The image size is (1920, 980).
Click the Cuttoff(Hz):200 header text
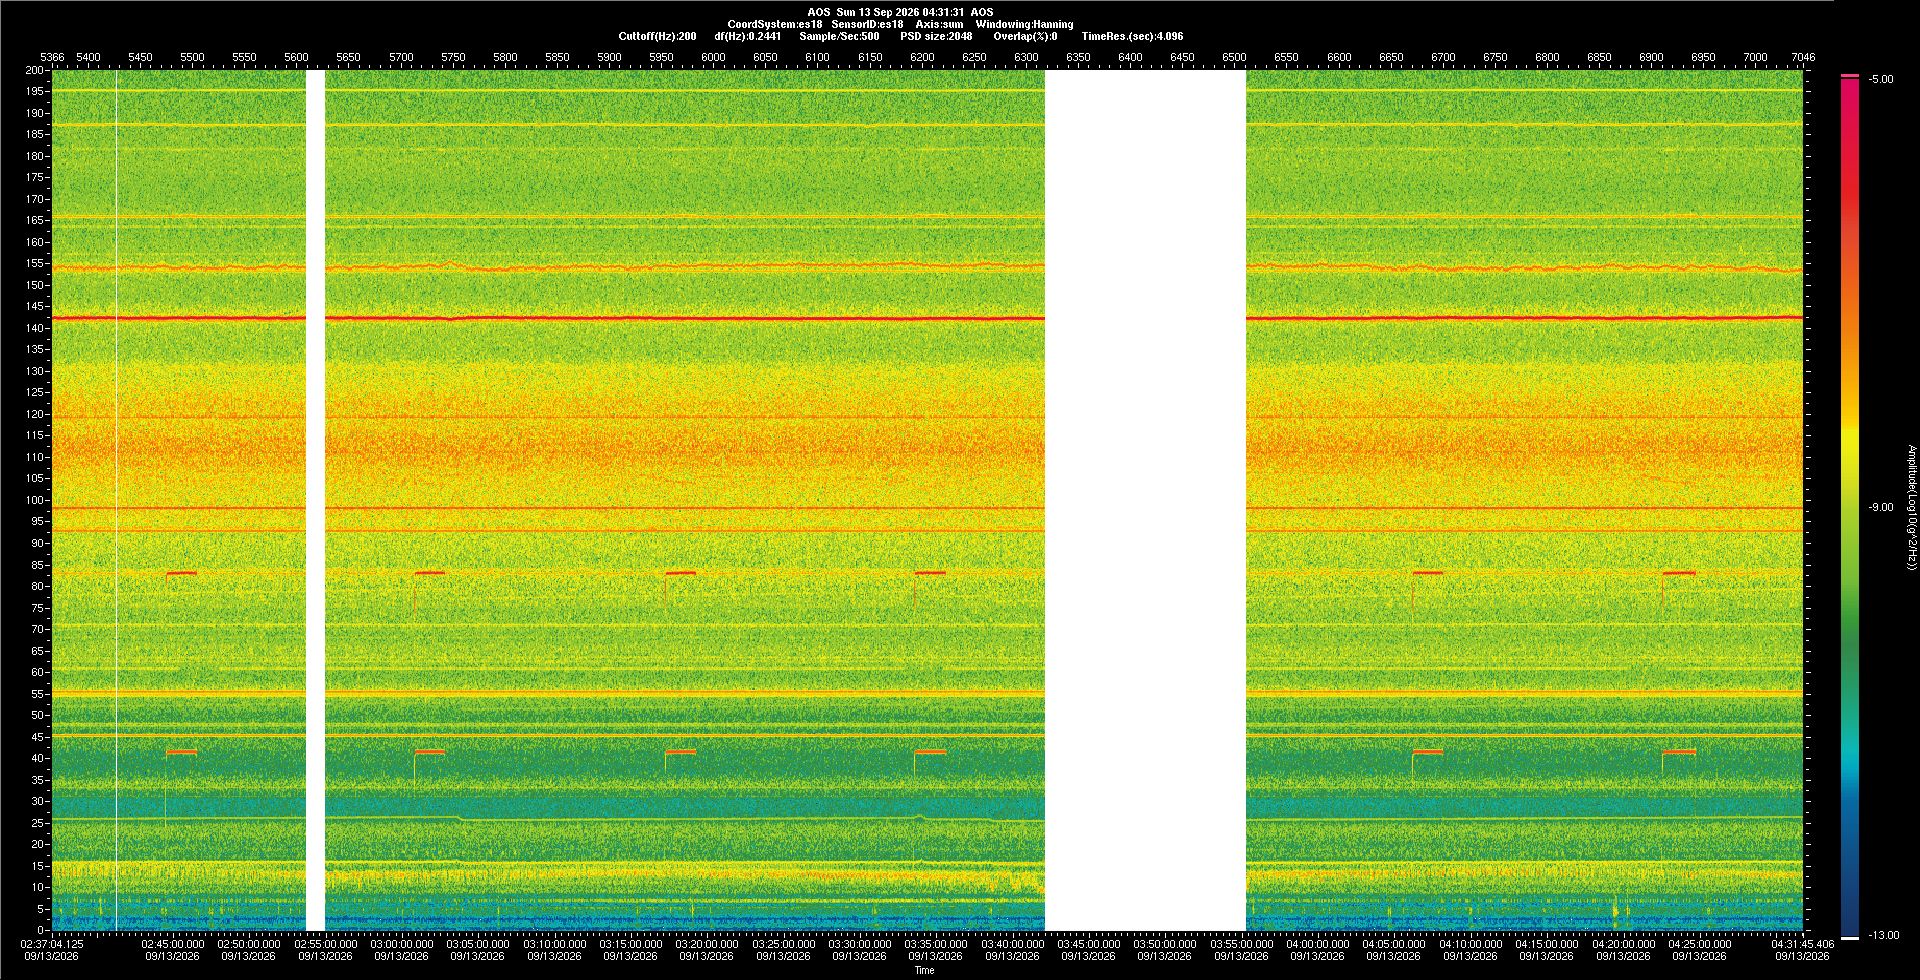tap(657, 36)
